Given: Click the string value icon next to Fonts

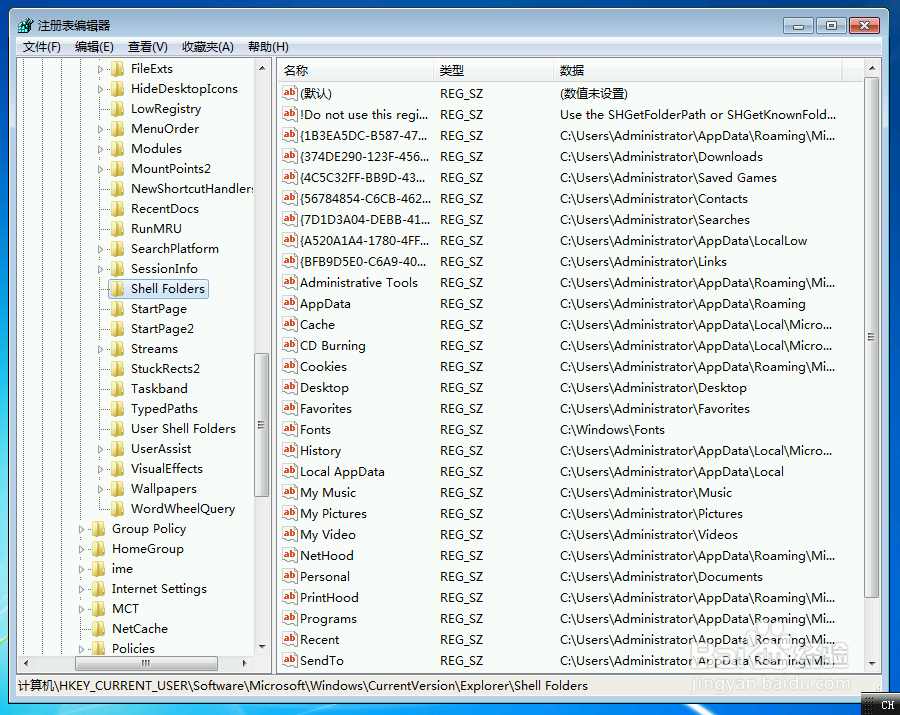Looking at the screenshot, I should pos(289,429).
